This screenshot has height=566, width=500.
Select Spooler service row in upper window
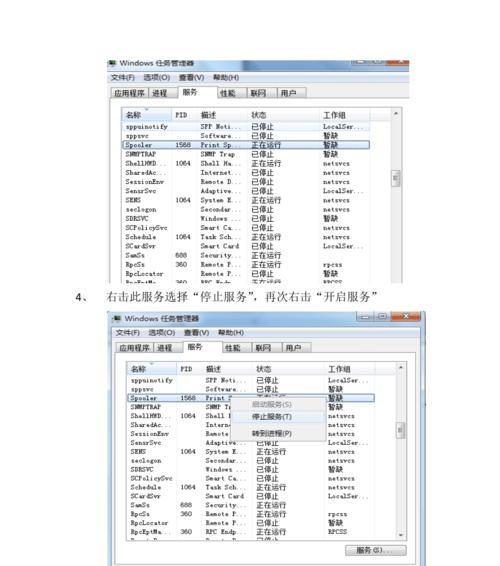pyautogui.click(x=246, y=145)
